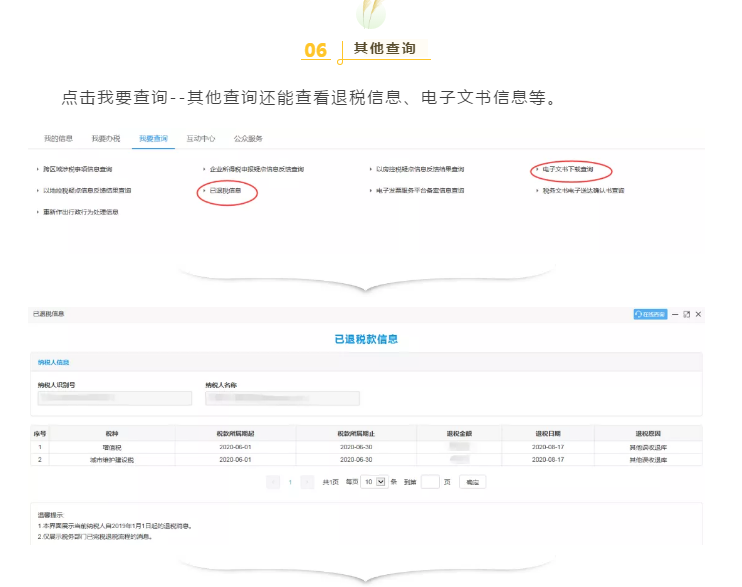Open 企业所得税申报疑点信息反馈查询 link
The image size is (742, 587).
pos(256,169)
